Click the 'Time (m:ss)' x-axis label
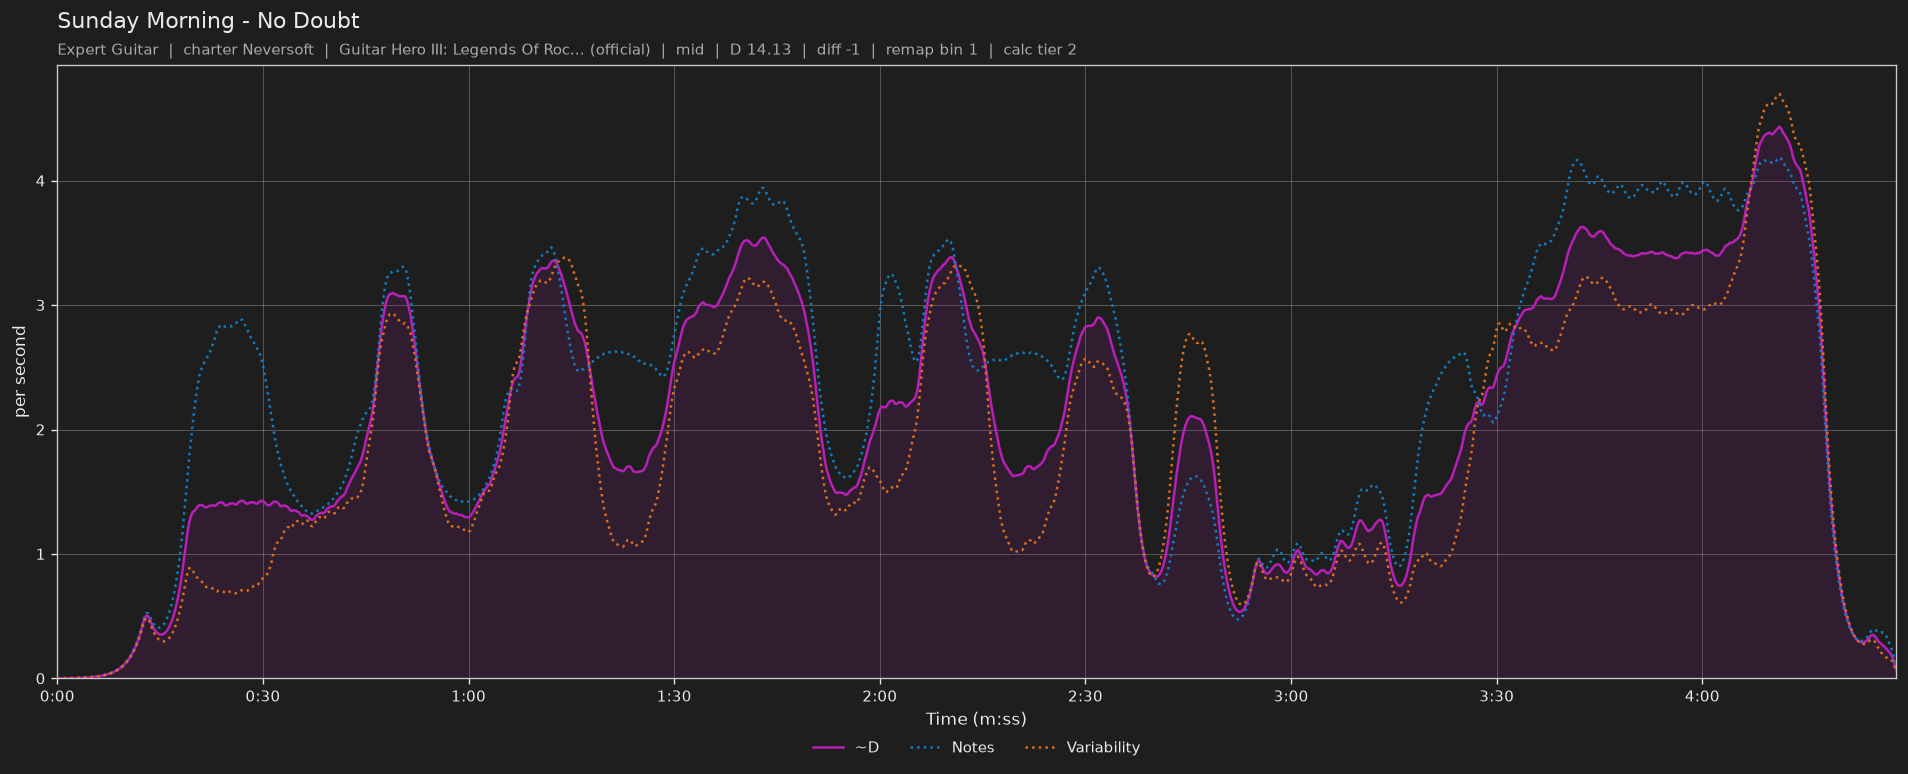This screenshot has height=774, width=1908. pos(976,719)
